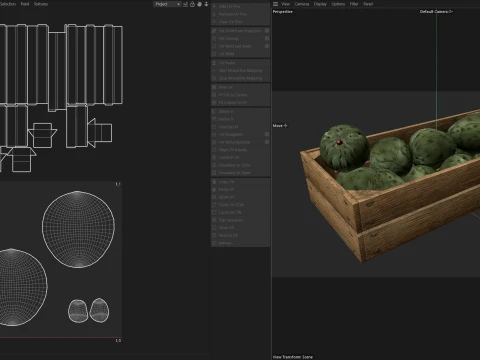Click the download arrow icon in UV toolbar
Screen dimensions: 480x360
[206, 4]
